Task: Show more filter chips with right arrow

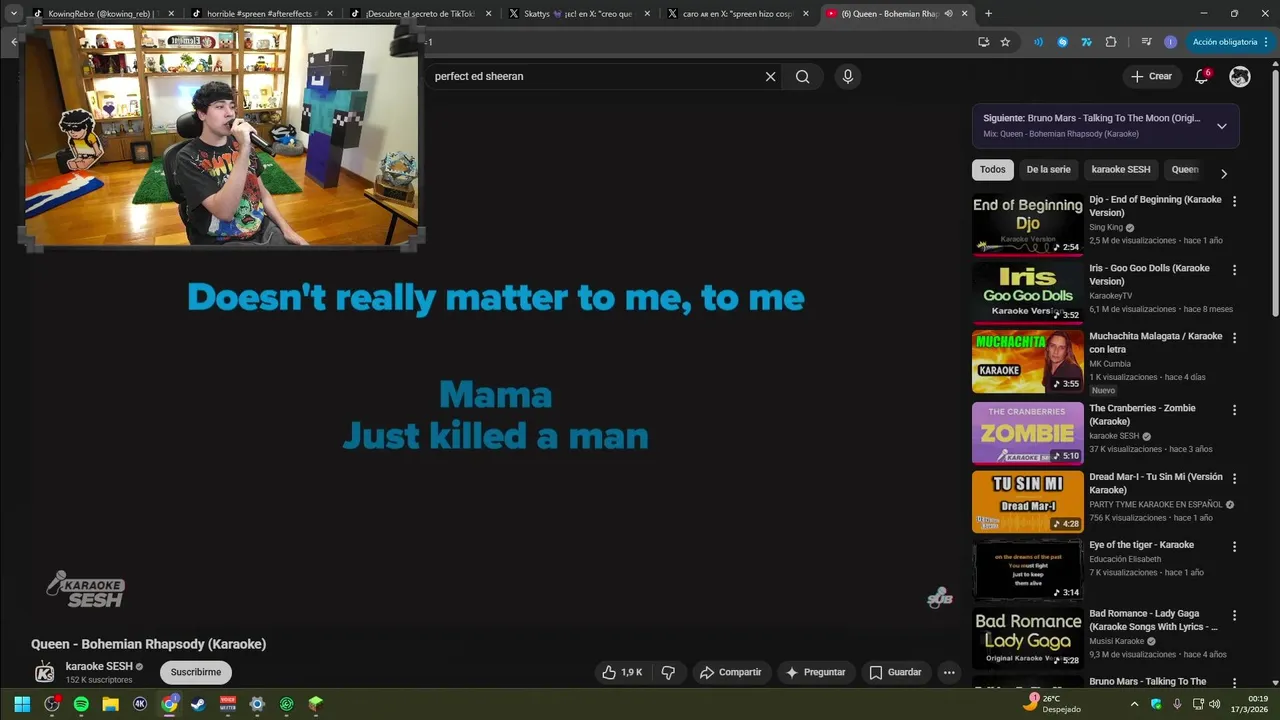Action: [1223, 173]
